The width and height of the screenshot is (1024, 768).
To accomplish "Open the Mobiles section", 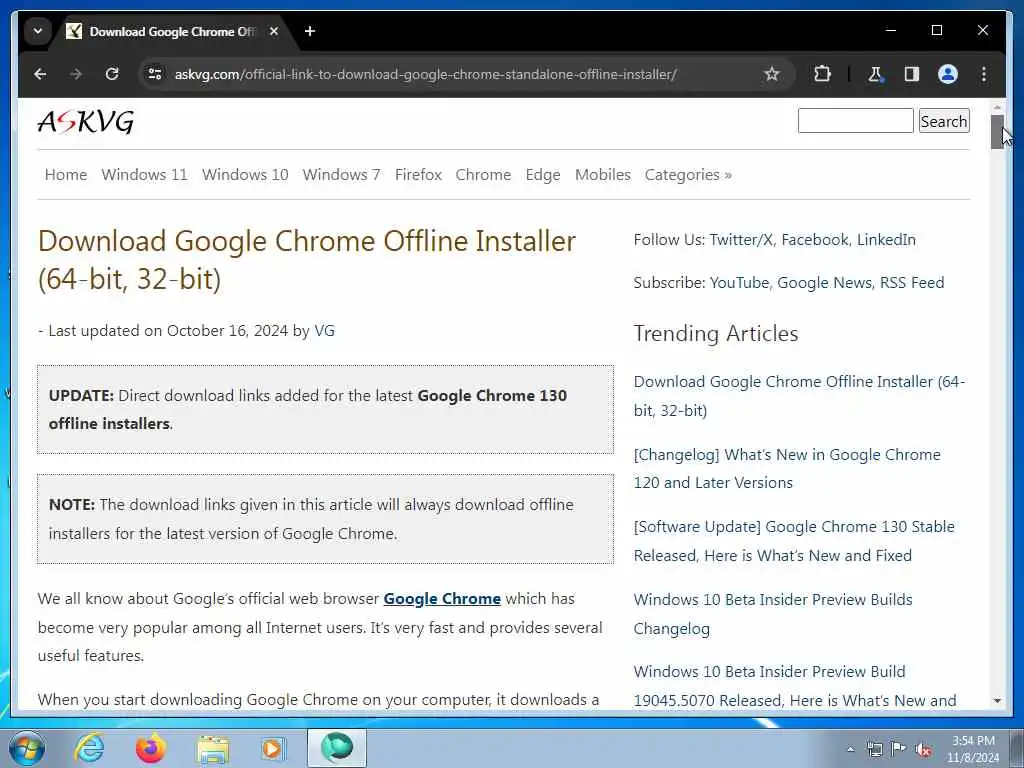I will point(603,174).
